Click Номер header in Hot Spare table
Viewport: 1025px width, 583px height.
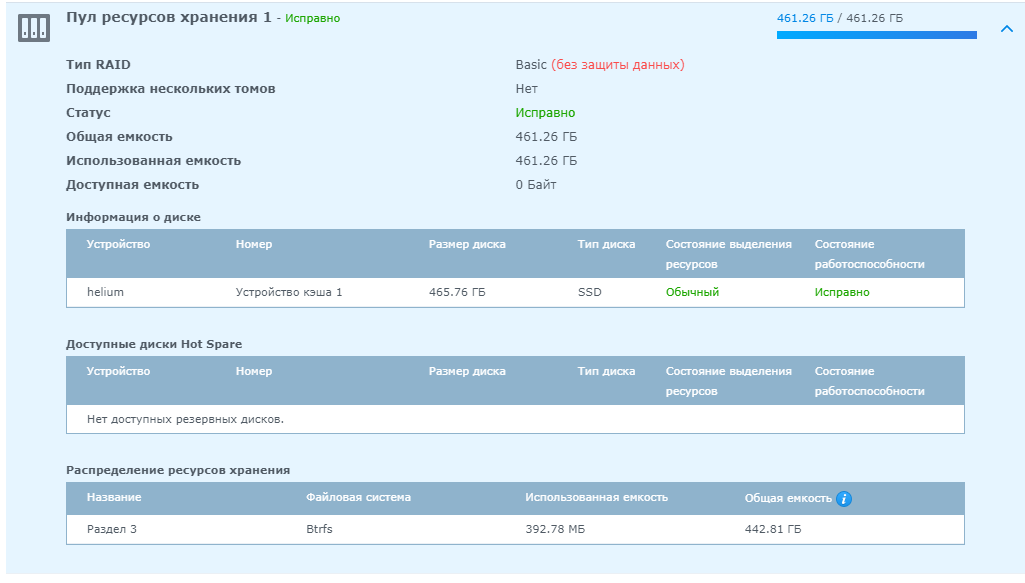tap(254, 371)
